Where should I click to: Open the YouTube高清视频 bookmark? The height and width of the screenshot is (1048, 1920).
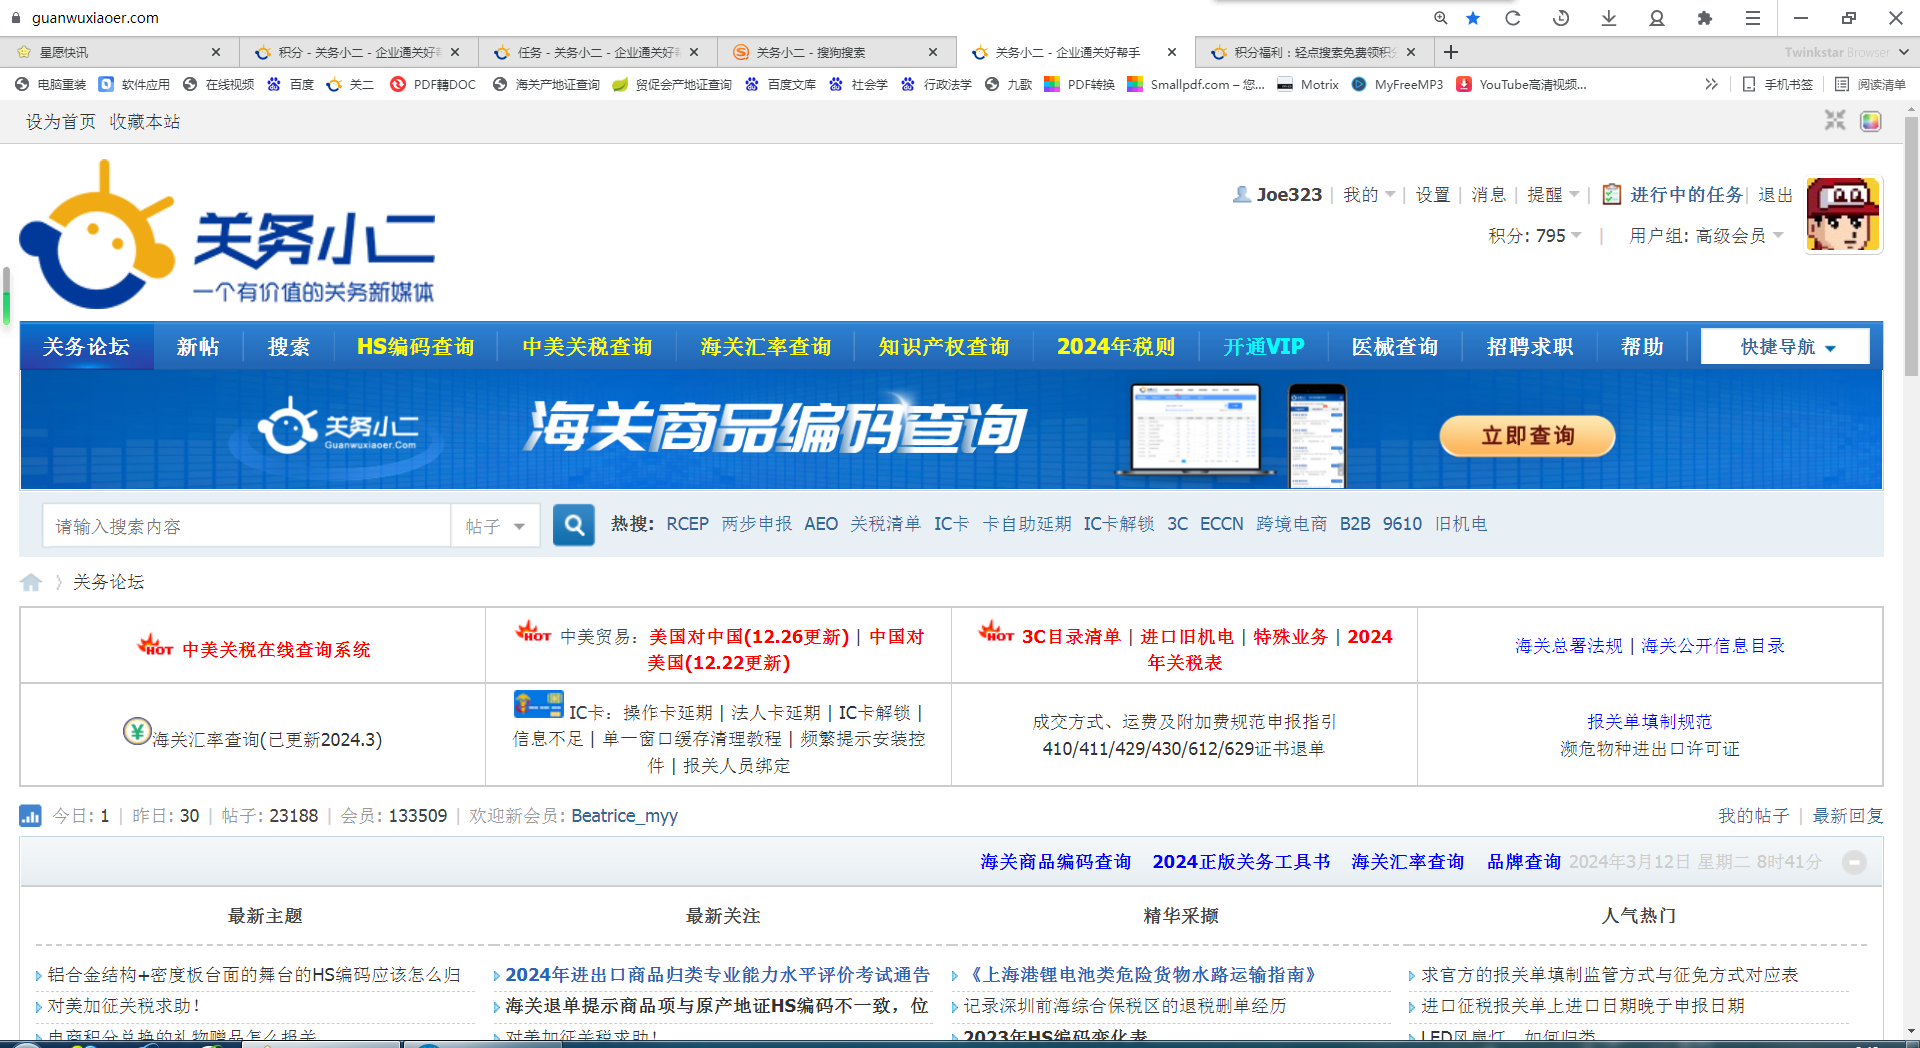click(x=1521, y=85)
